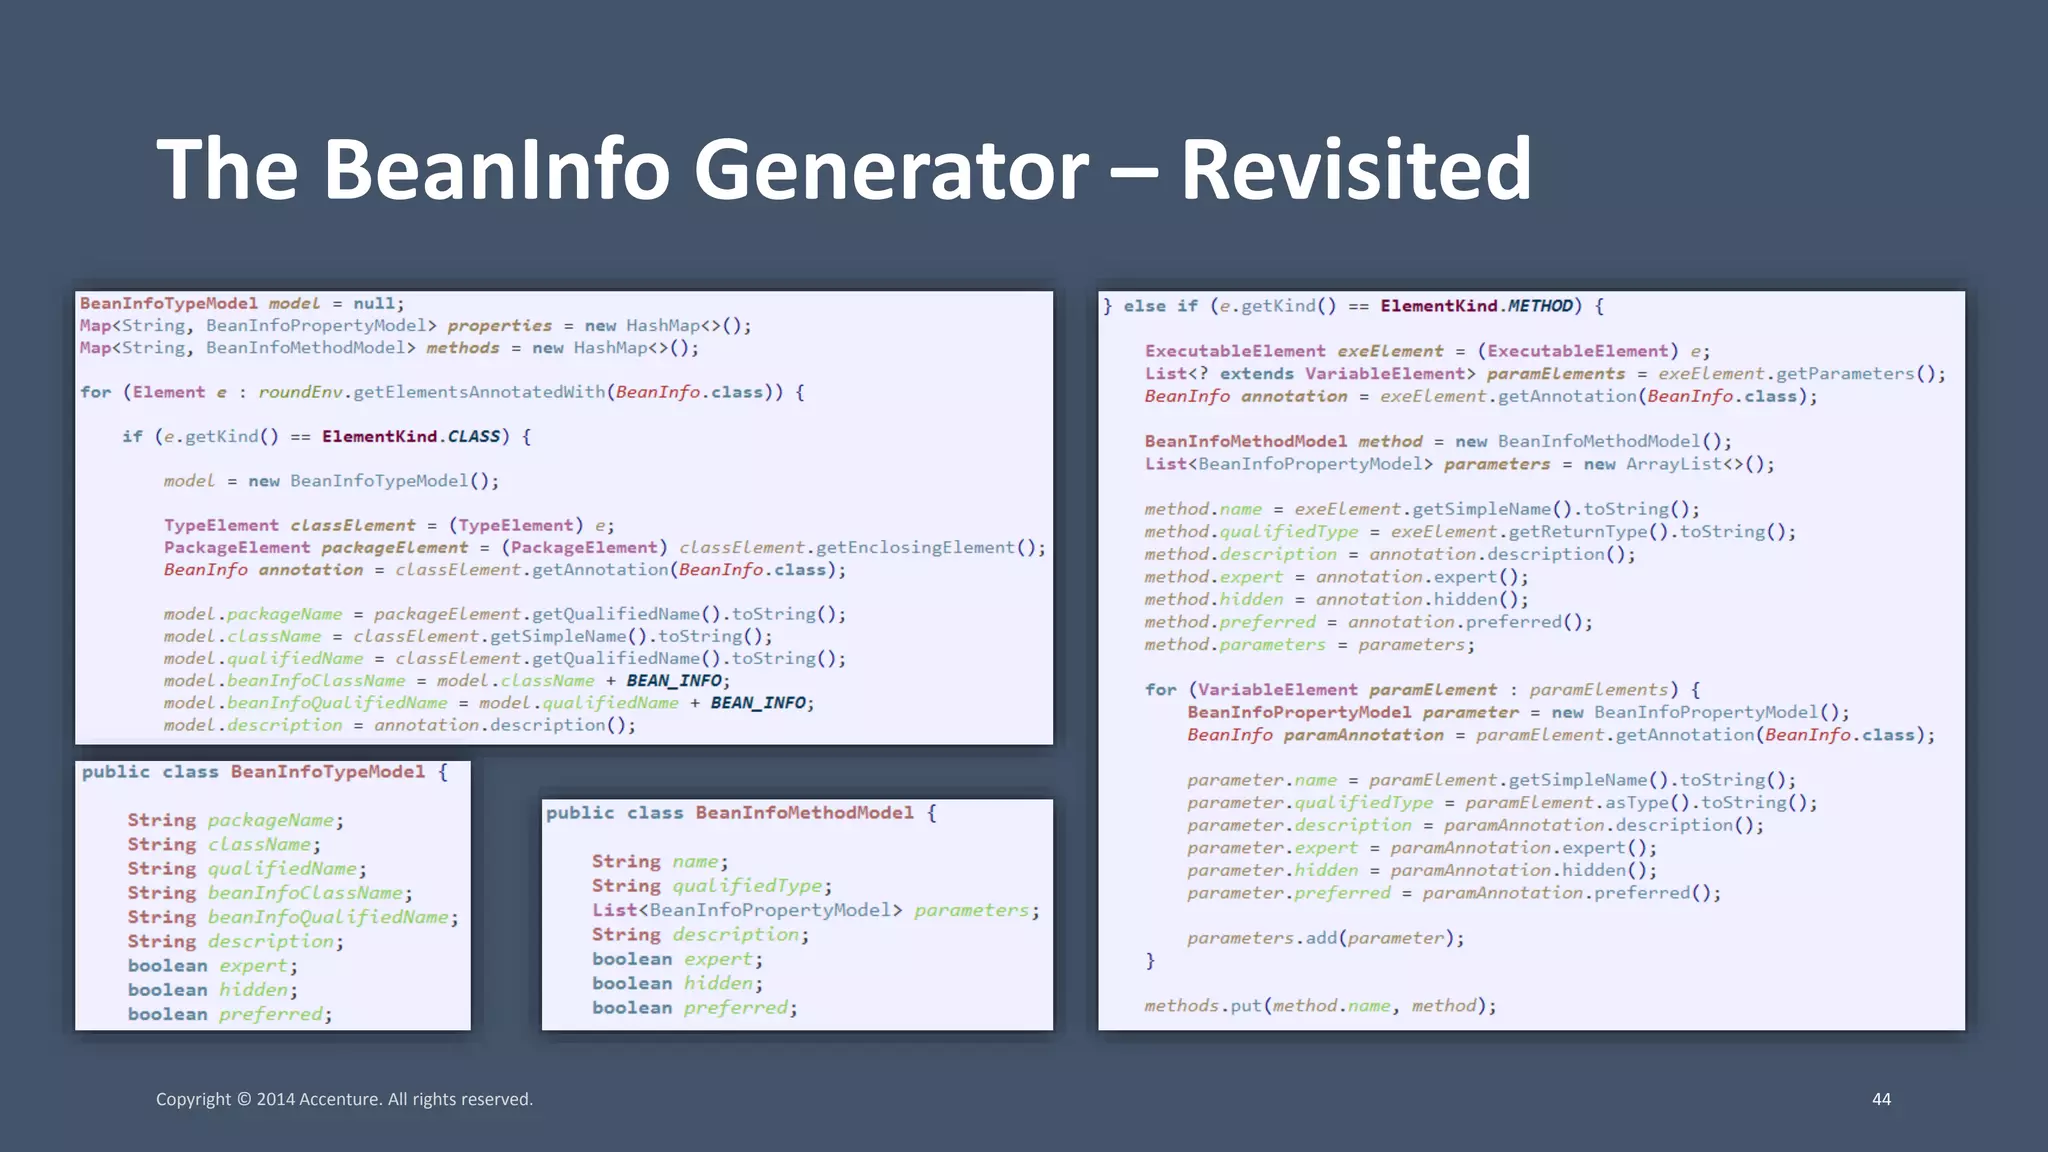This screenshot has height=1152, width=2048.
Task: Click the 'method.preferred' assignment line
Action: point(1369,622)
